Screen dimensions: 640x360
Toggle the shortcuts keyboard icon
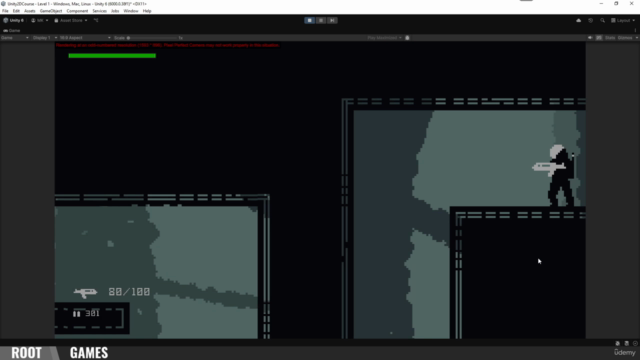[599, 38]
